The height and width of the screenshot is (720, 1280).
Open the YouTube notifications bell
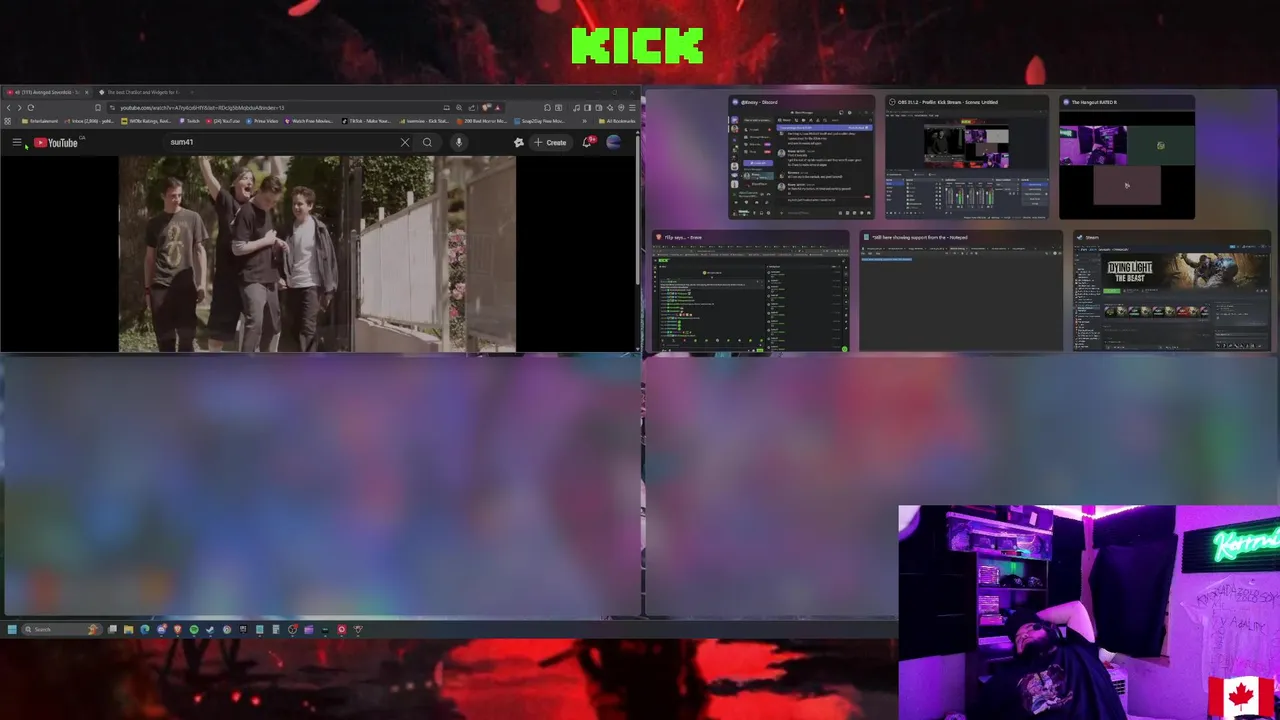(x=588, y=142)
